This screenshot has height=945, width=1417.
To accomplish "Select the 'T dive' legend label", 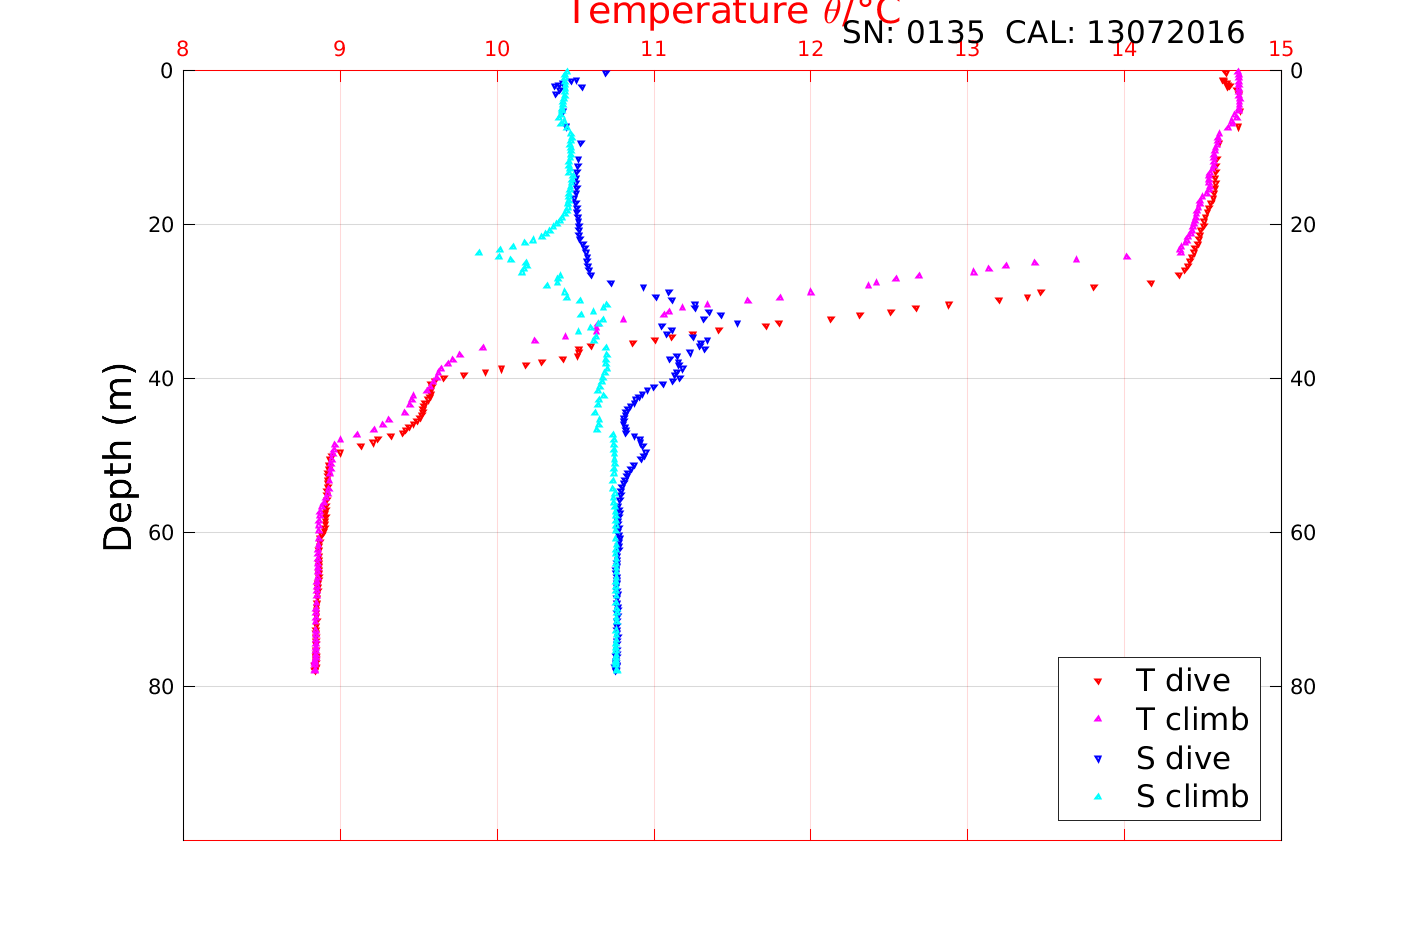I will click(x=1183, y=681).
